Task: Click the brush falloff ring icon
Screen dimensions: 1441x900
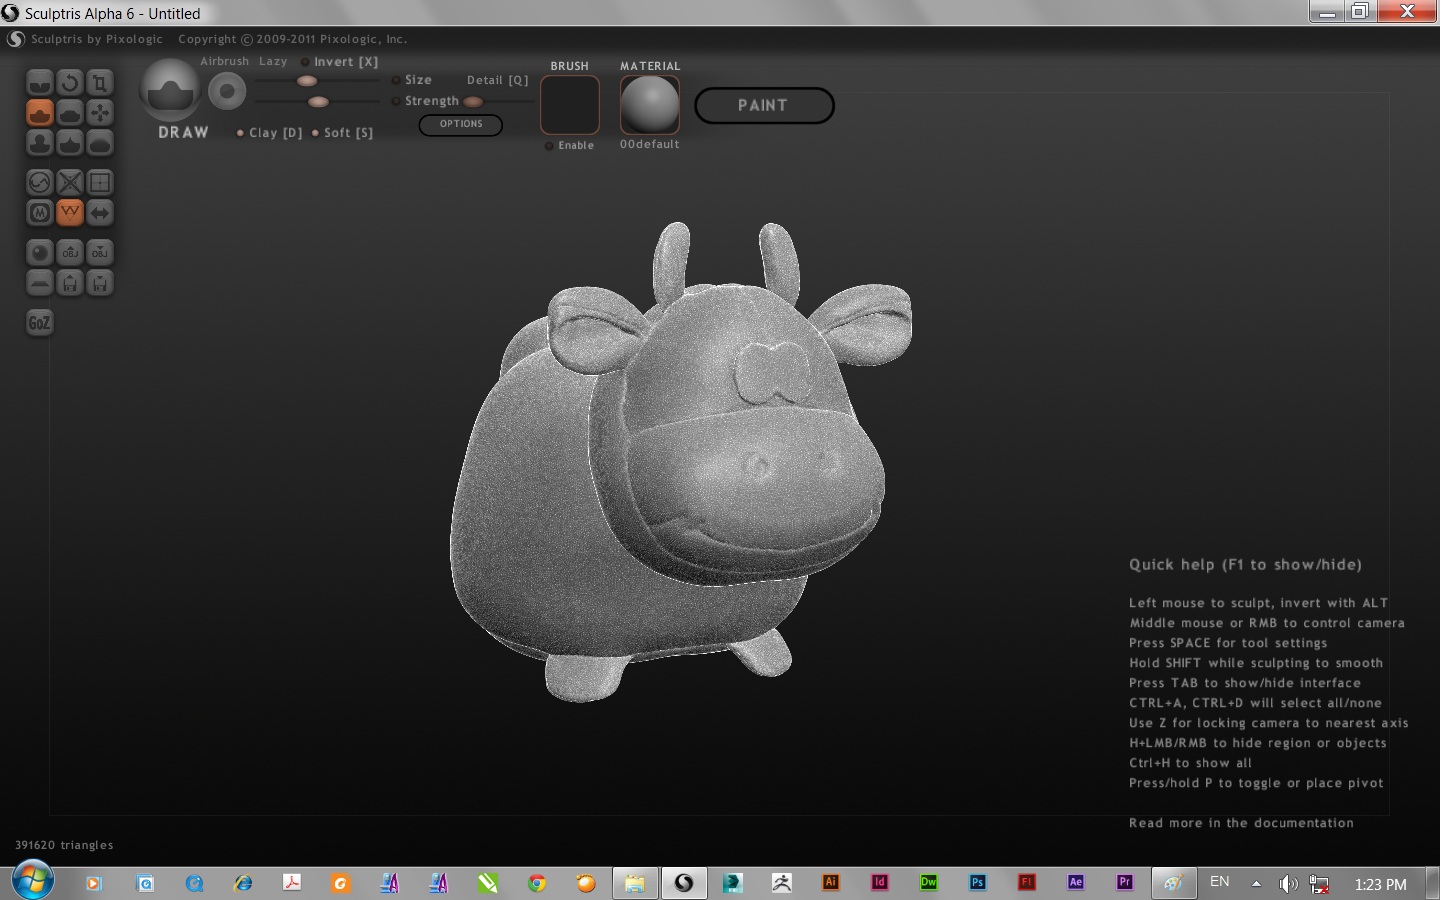Action: point(227,92)
